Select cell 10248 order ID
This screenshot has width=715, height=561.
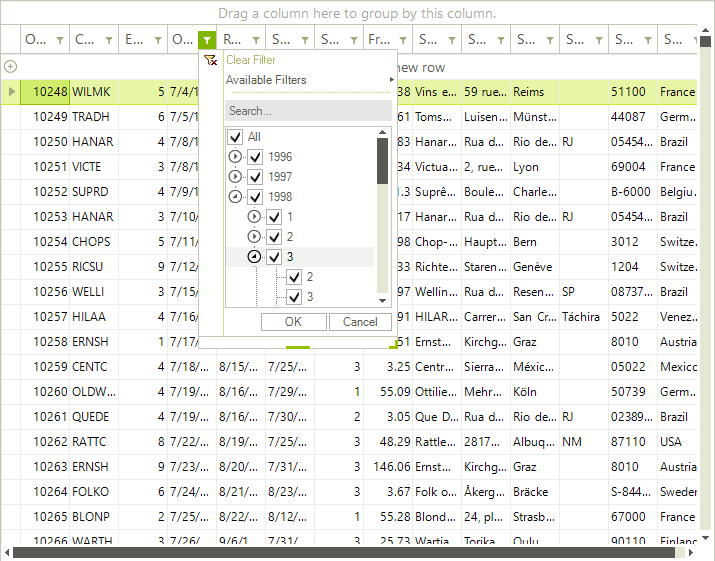tap(45, 92)
